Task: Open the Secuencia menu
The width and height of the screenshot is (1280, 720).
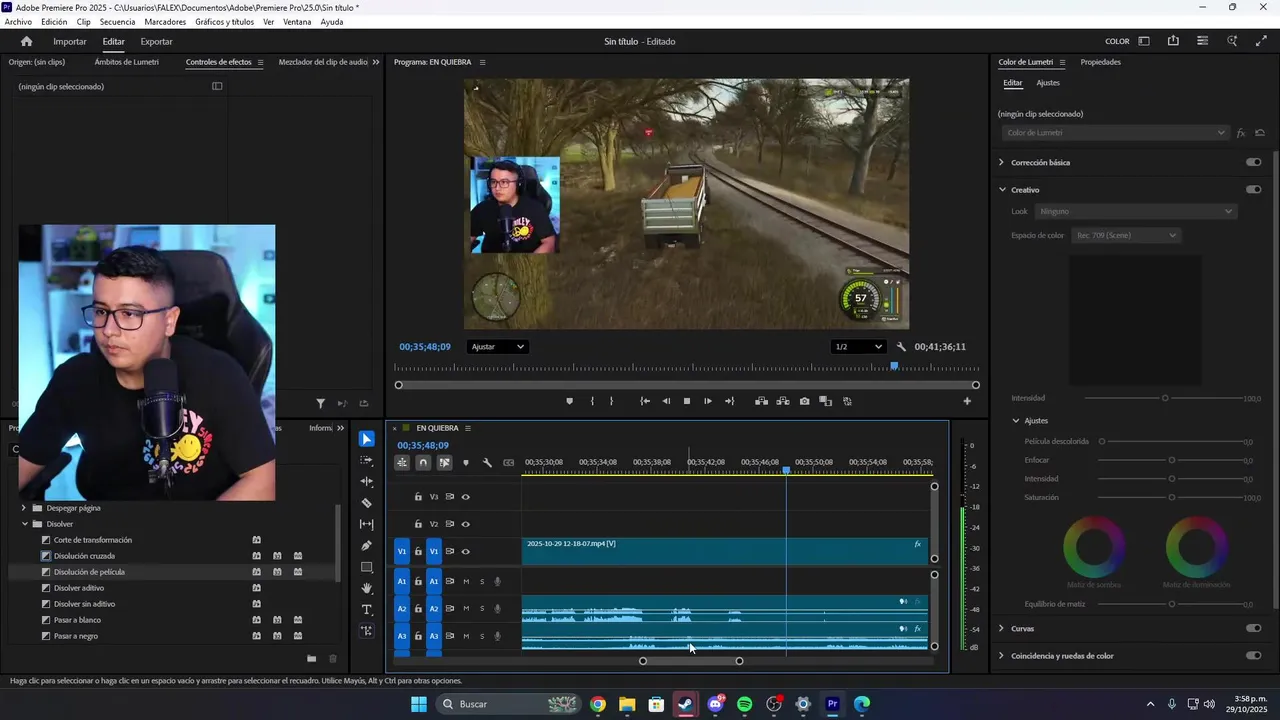Action: [117, 22]
